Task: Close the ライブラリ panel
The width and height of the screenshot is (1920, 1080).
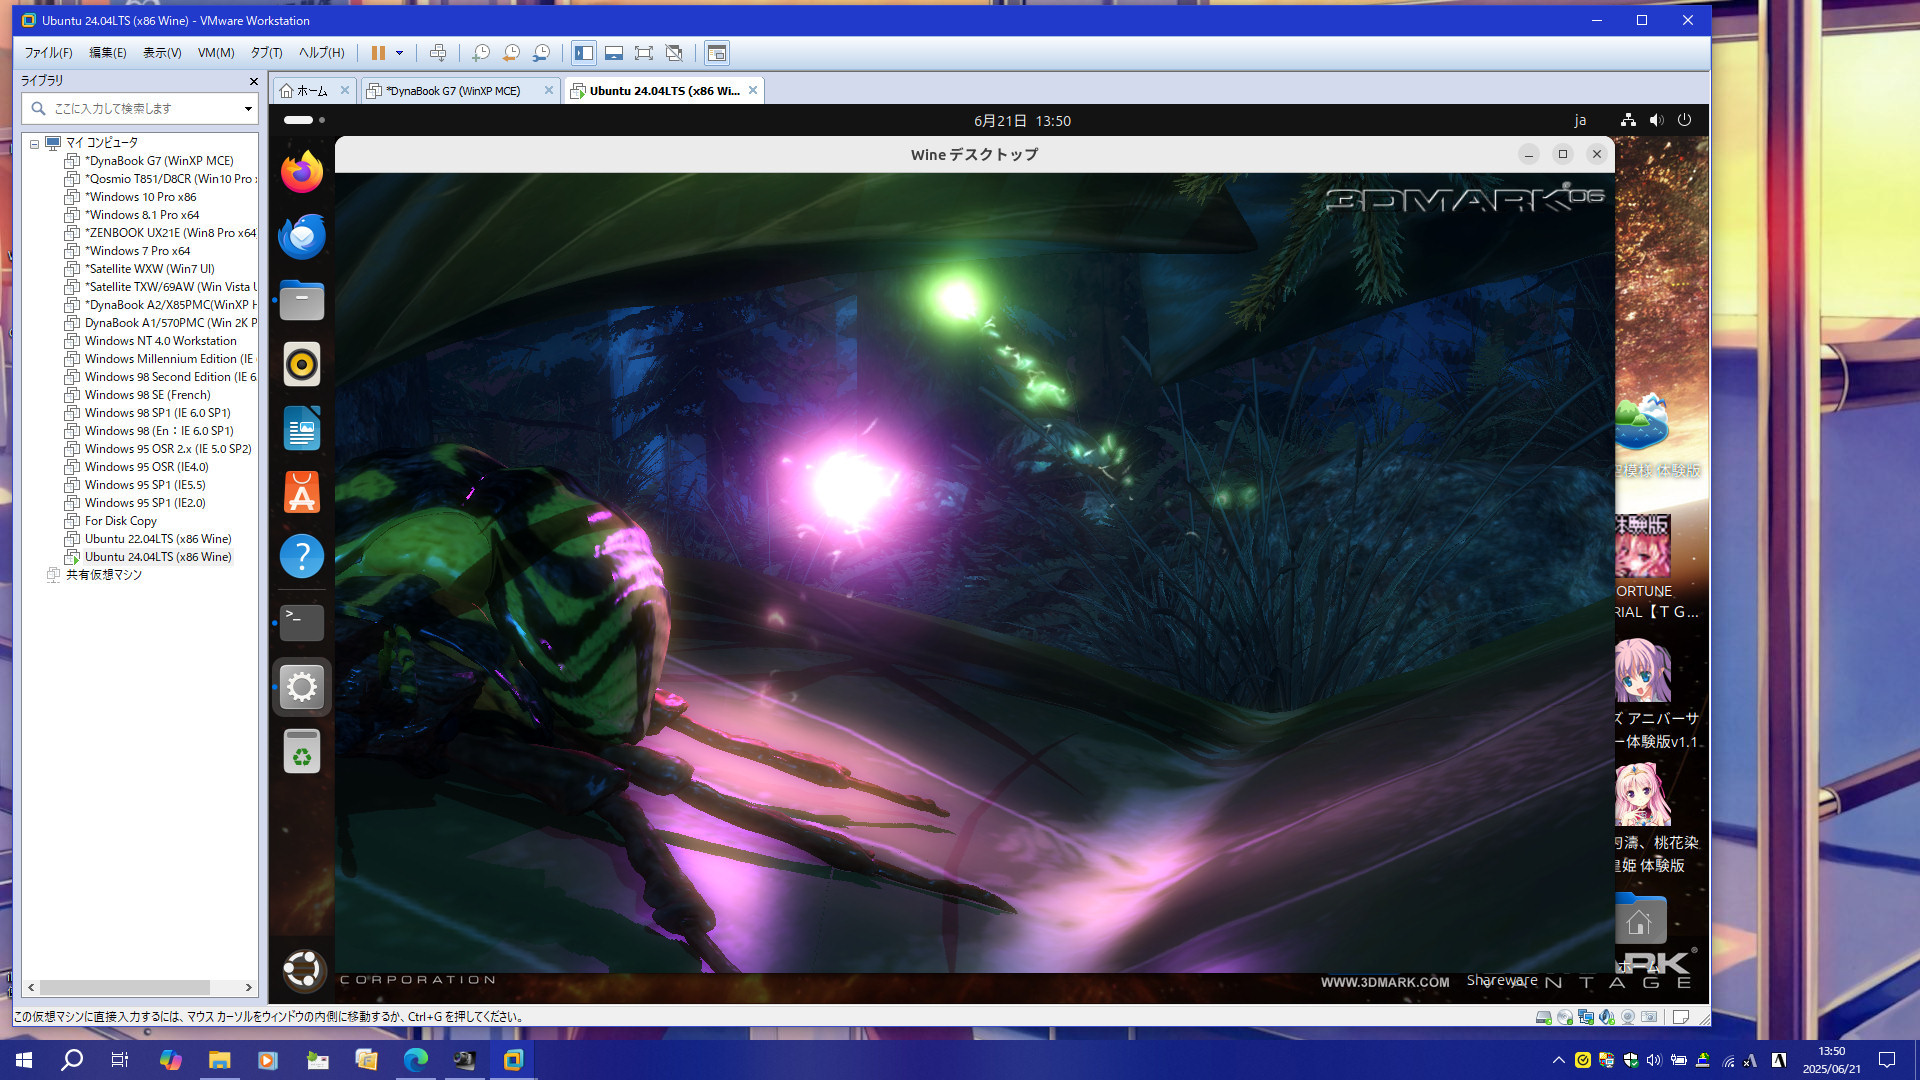Action: tap(253, 81)
